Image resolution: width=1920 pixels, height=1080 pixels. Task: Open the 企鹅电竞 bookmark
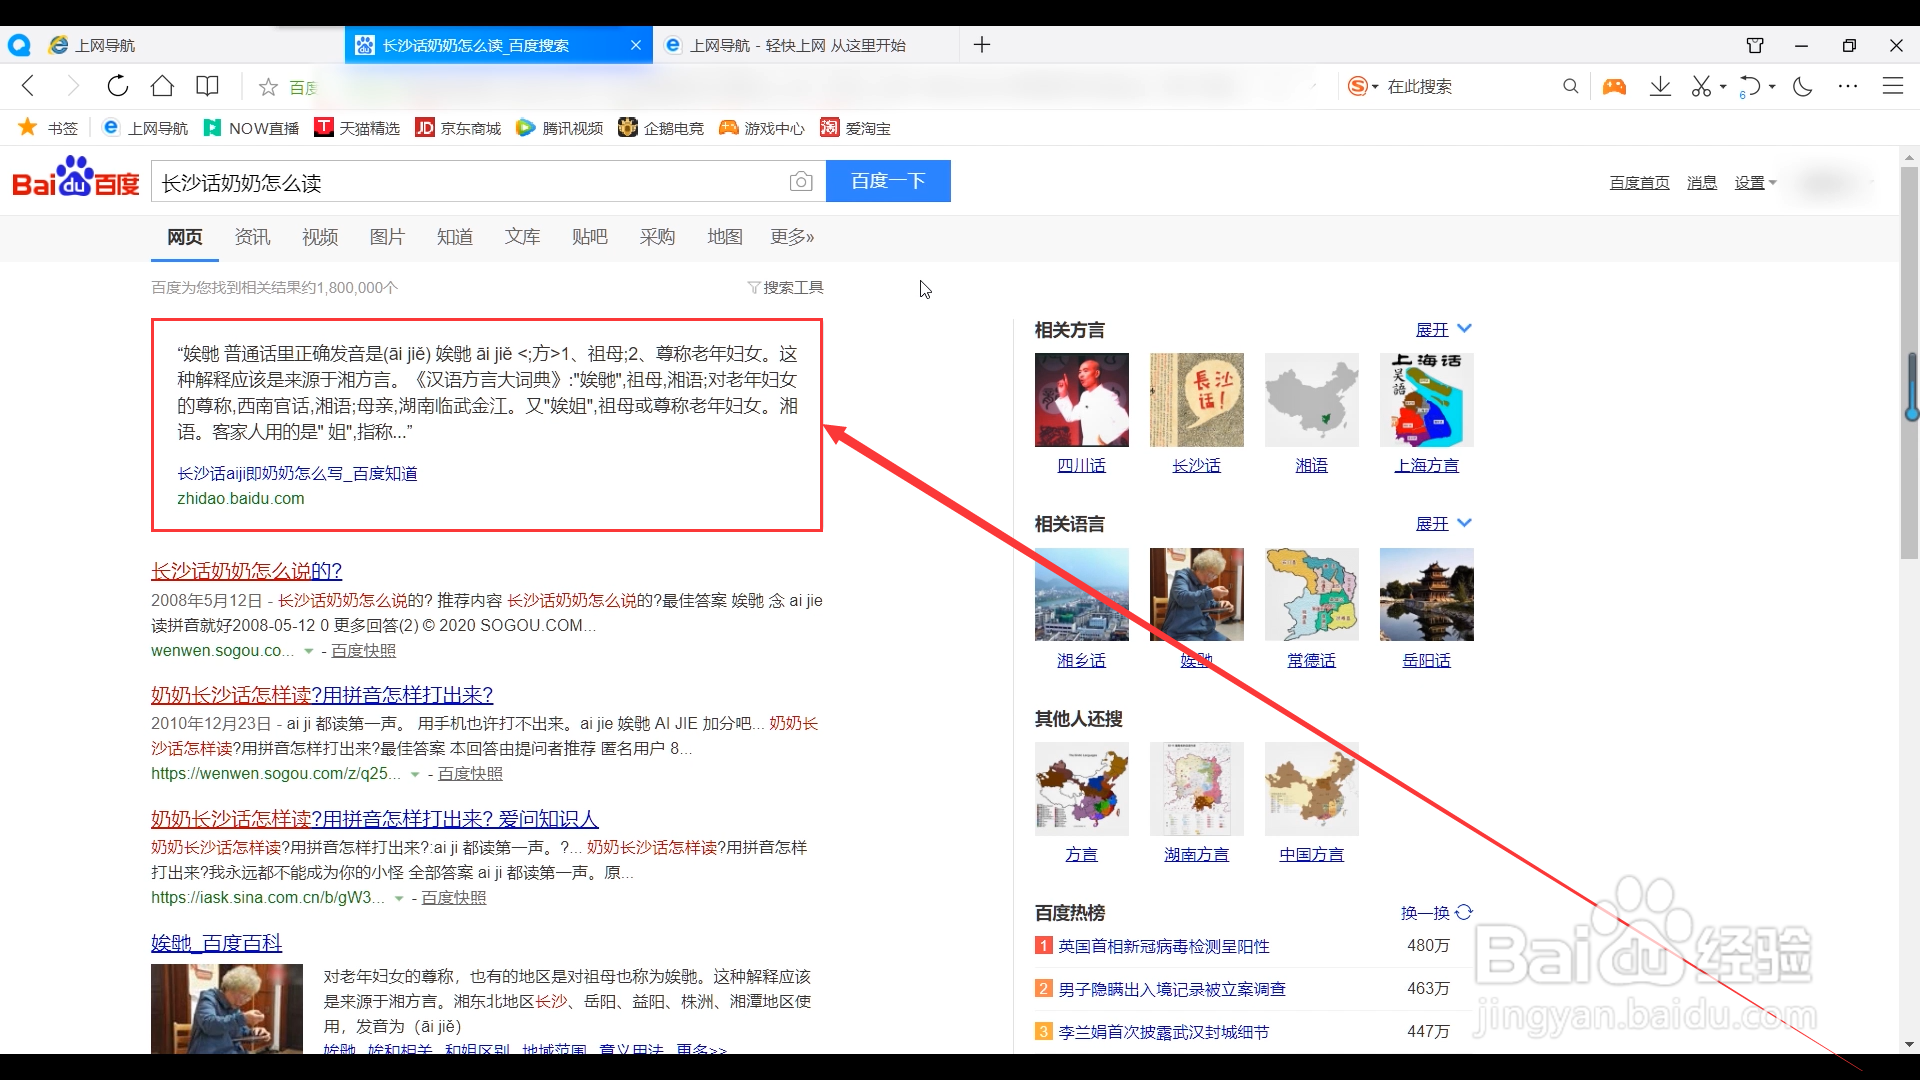[x=661, y=128]
